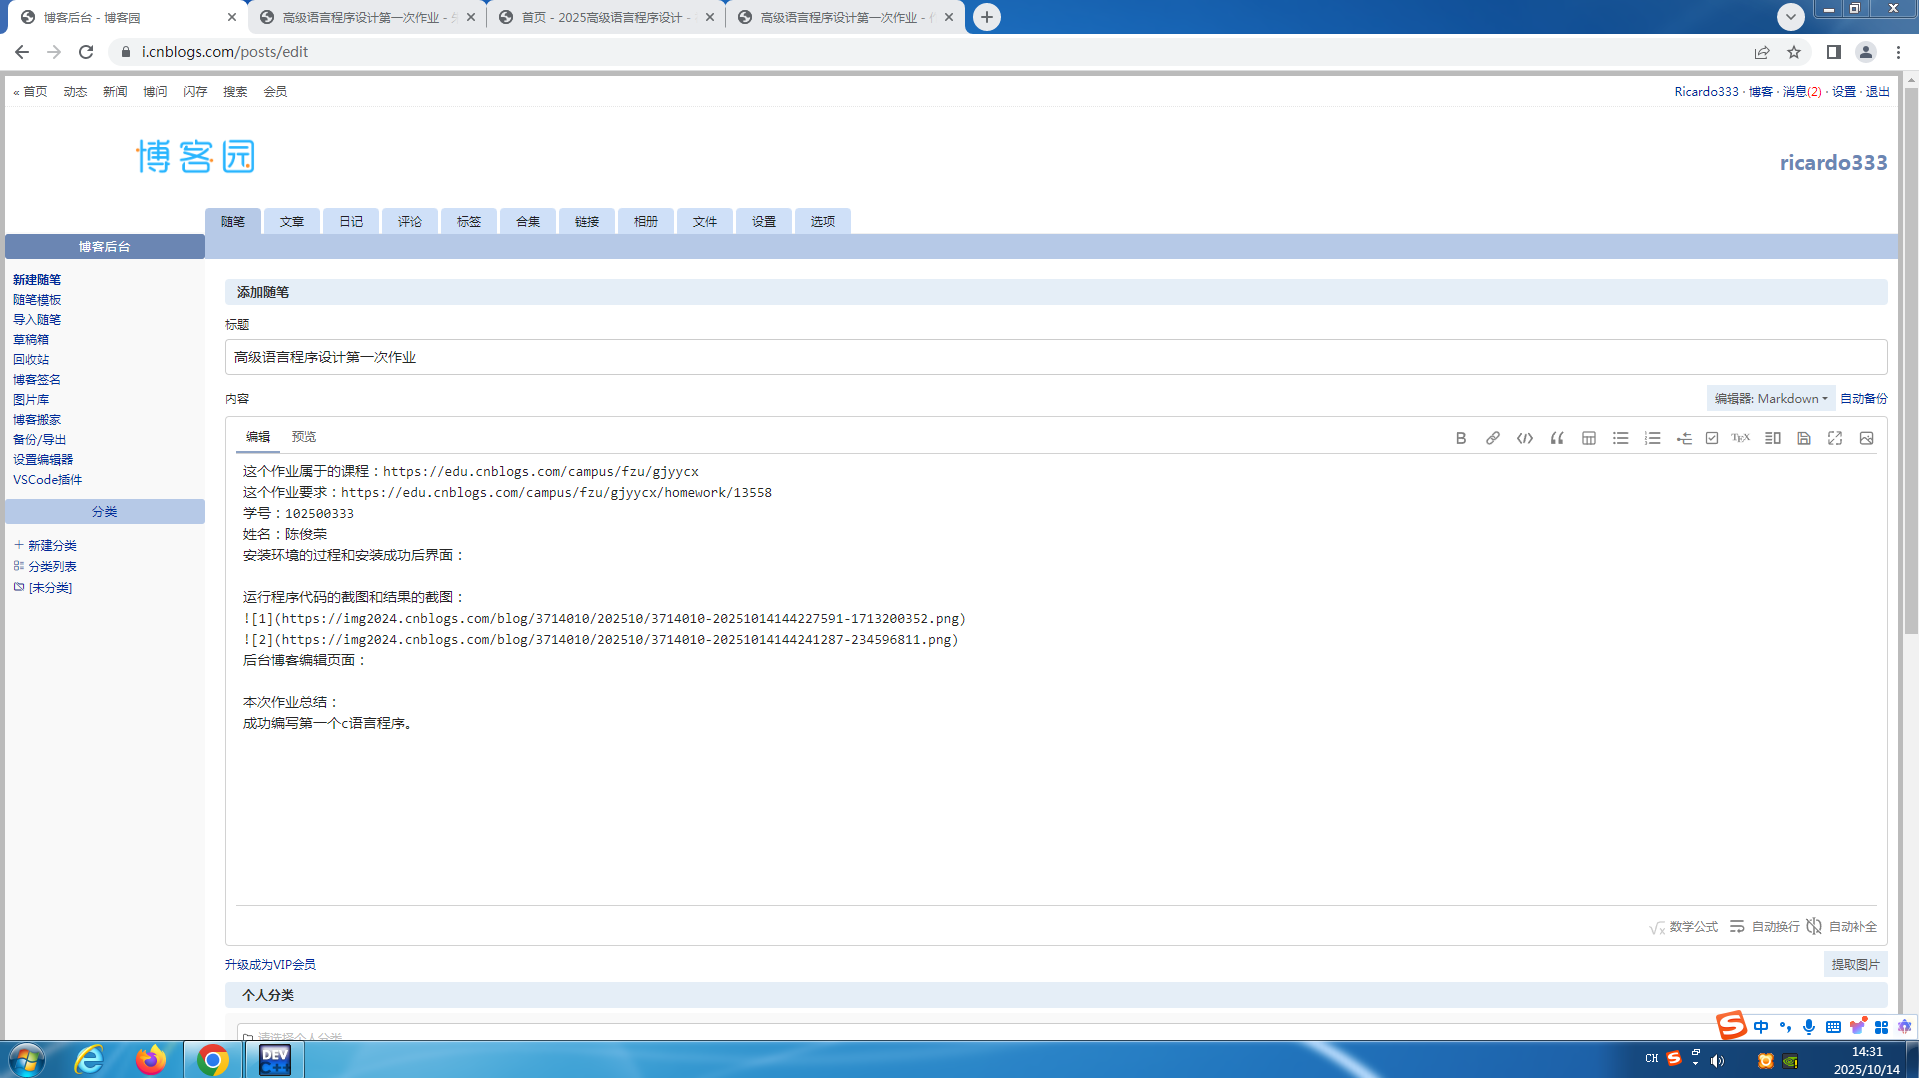Click the 新建随笔 sidebar link
Screen dimensions: 1919x1078
pyautogui.click(x=37, y=280)
